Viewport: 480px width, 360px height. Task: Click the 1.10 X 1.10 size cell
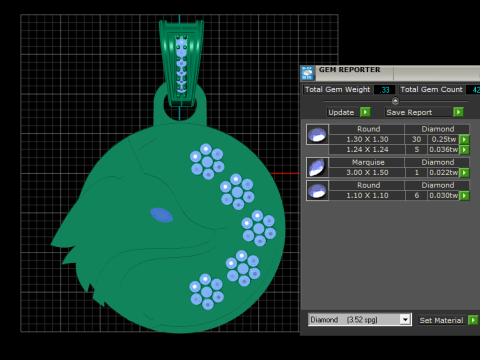[x=367, y=196]
